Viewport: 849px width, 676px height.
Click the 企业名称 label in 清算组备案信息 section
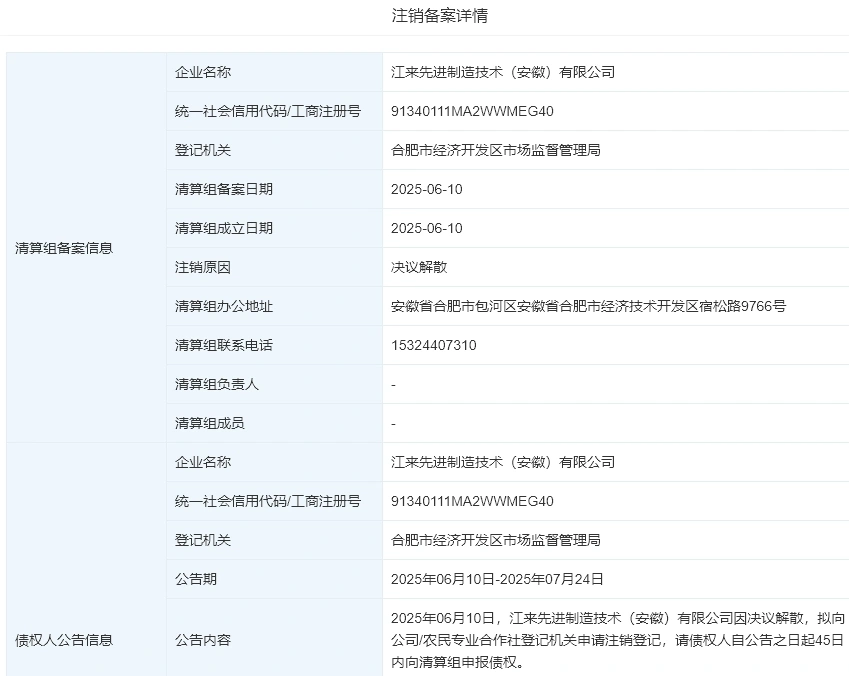[x=203, y=72]
